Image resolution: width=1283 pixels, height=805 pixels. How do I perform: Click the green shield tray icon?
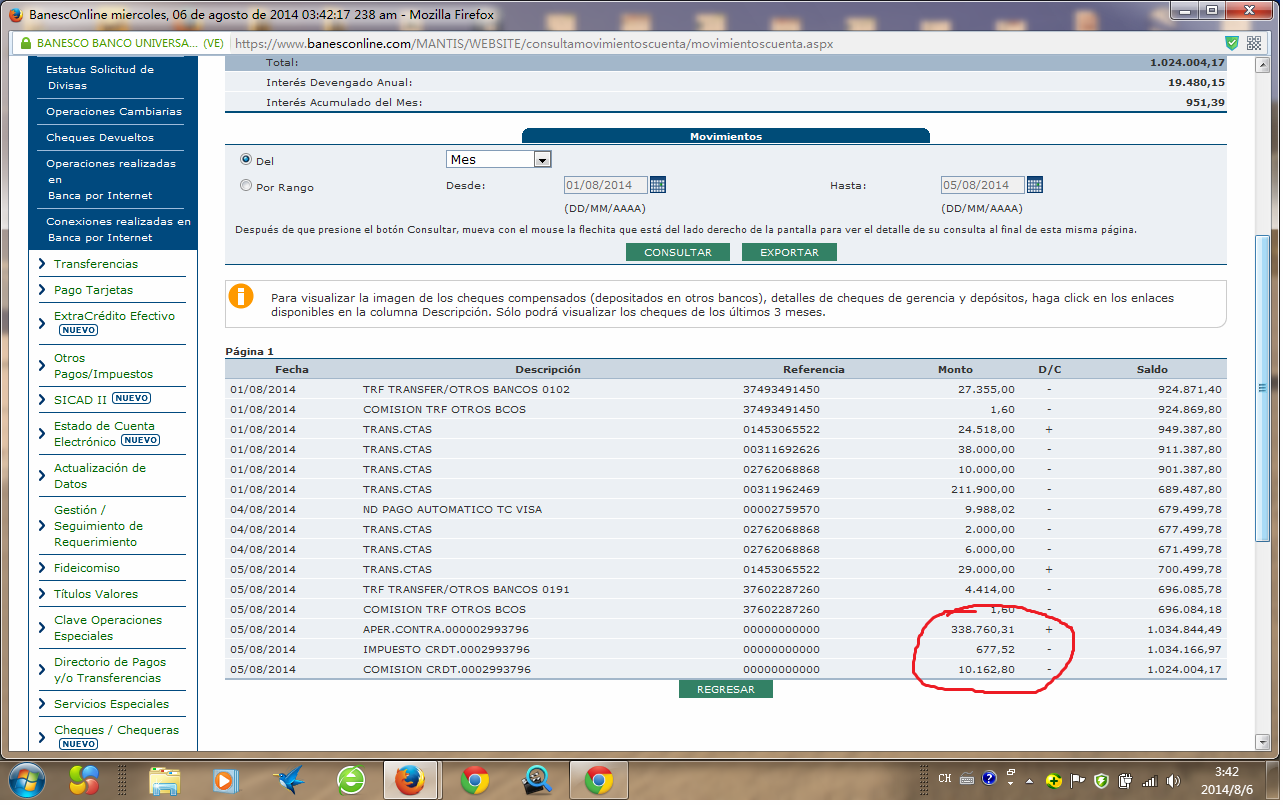(1101, 780)
